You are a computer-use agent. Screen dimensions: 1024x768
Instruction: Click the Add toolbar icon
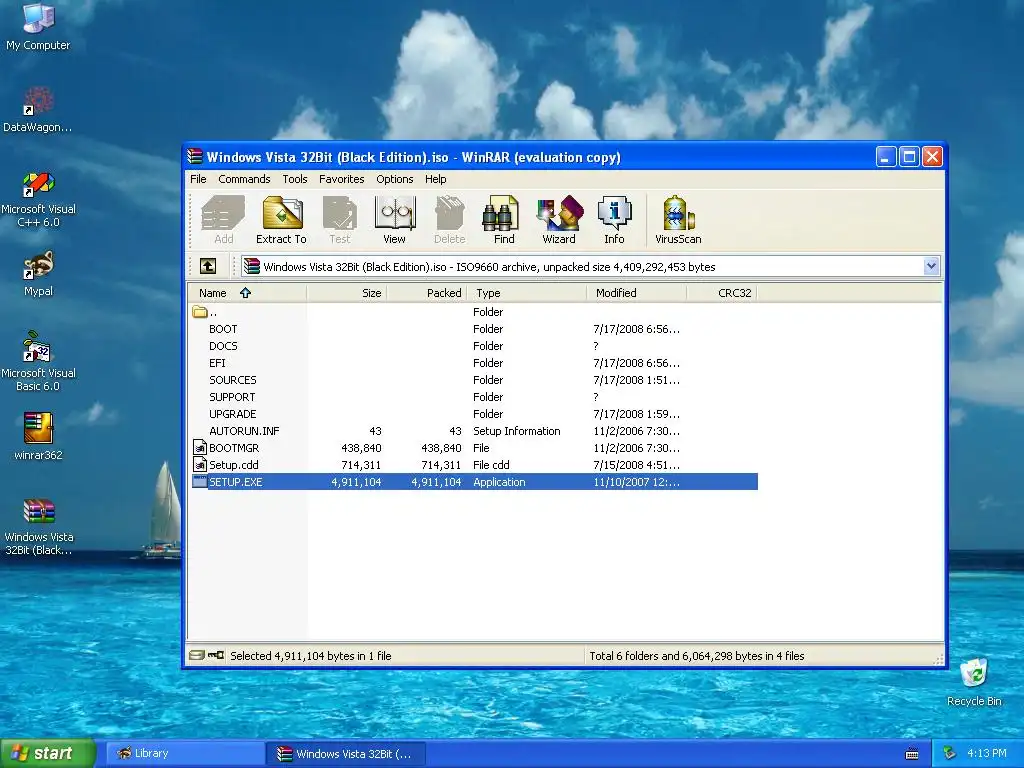[x=223, y=219]
